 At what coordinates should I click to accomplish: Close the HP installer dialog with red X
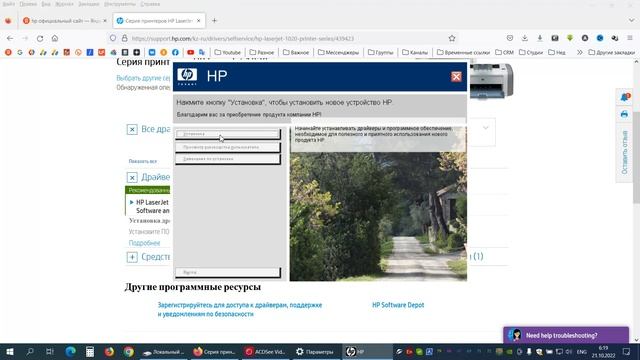(x=456, y=77)
